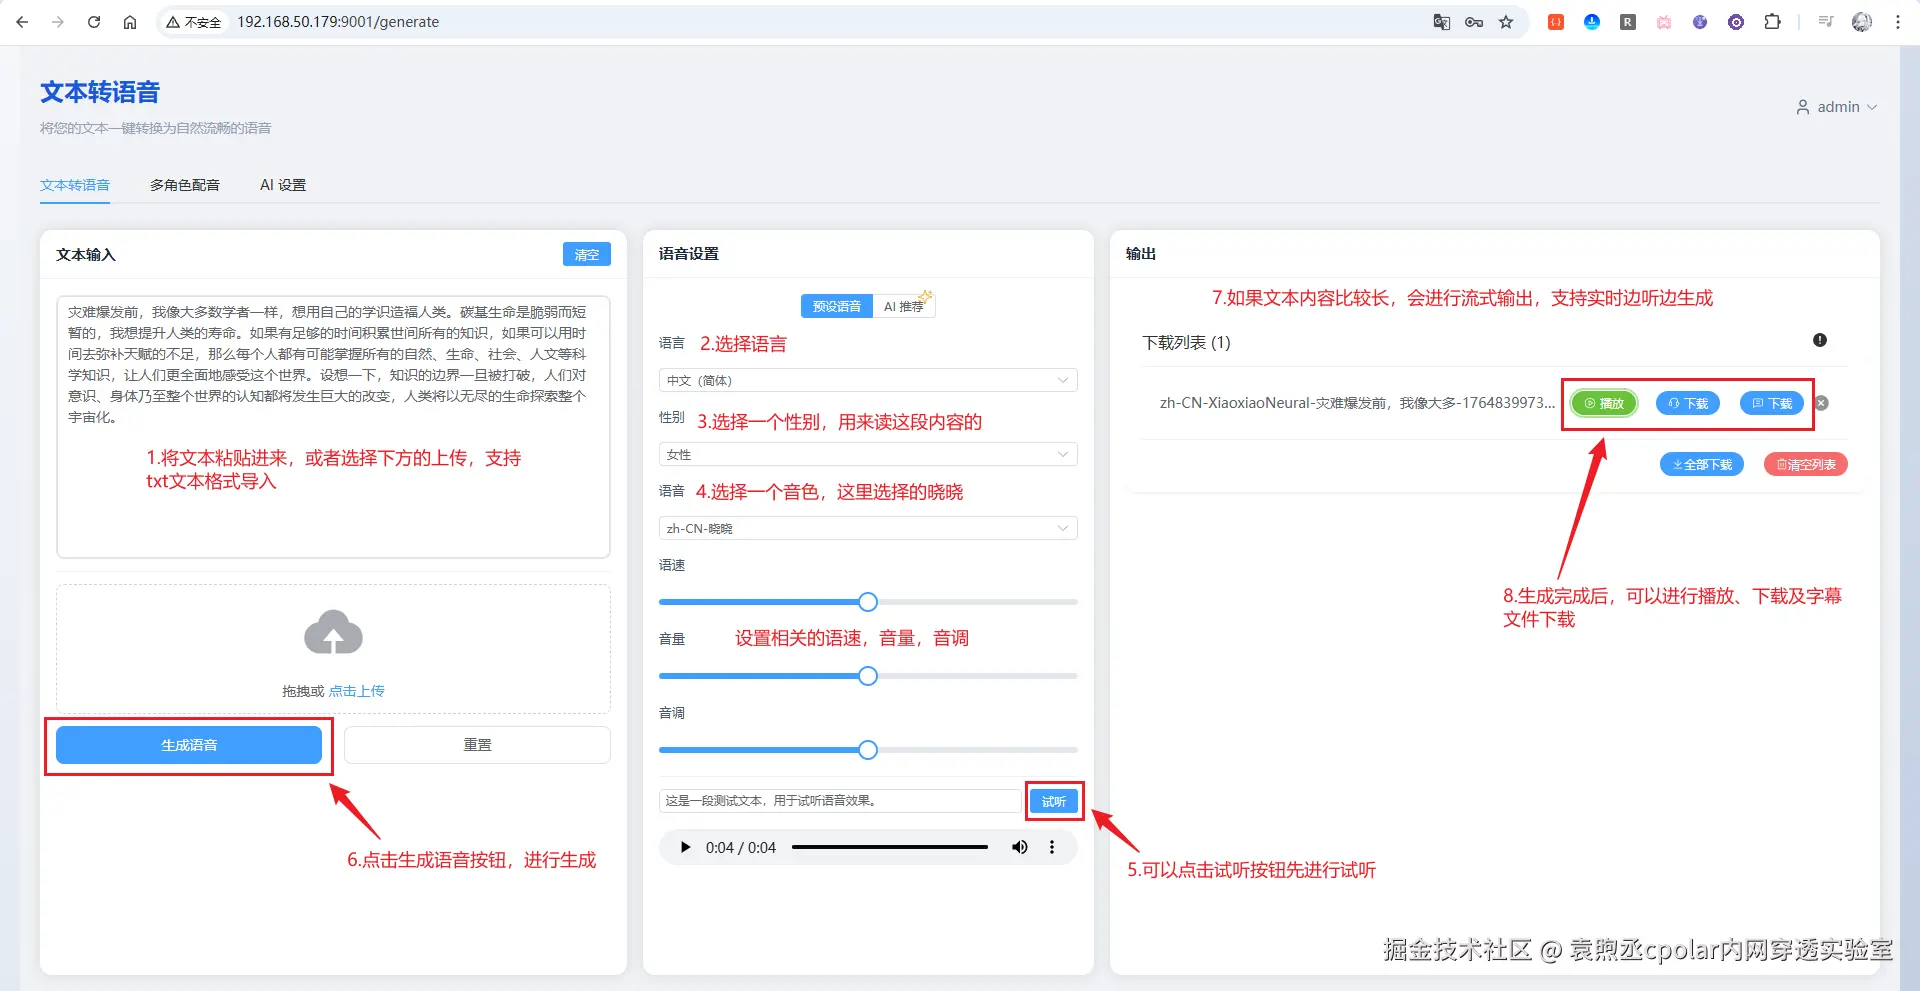View the 不安全 site security warning
This screenshot has height=991, width=1920.
tap(194, 22)
